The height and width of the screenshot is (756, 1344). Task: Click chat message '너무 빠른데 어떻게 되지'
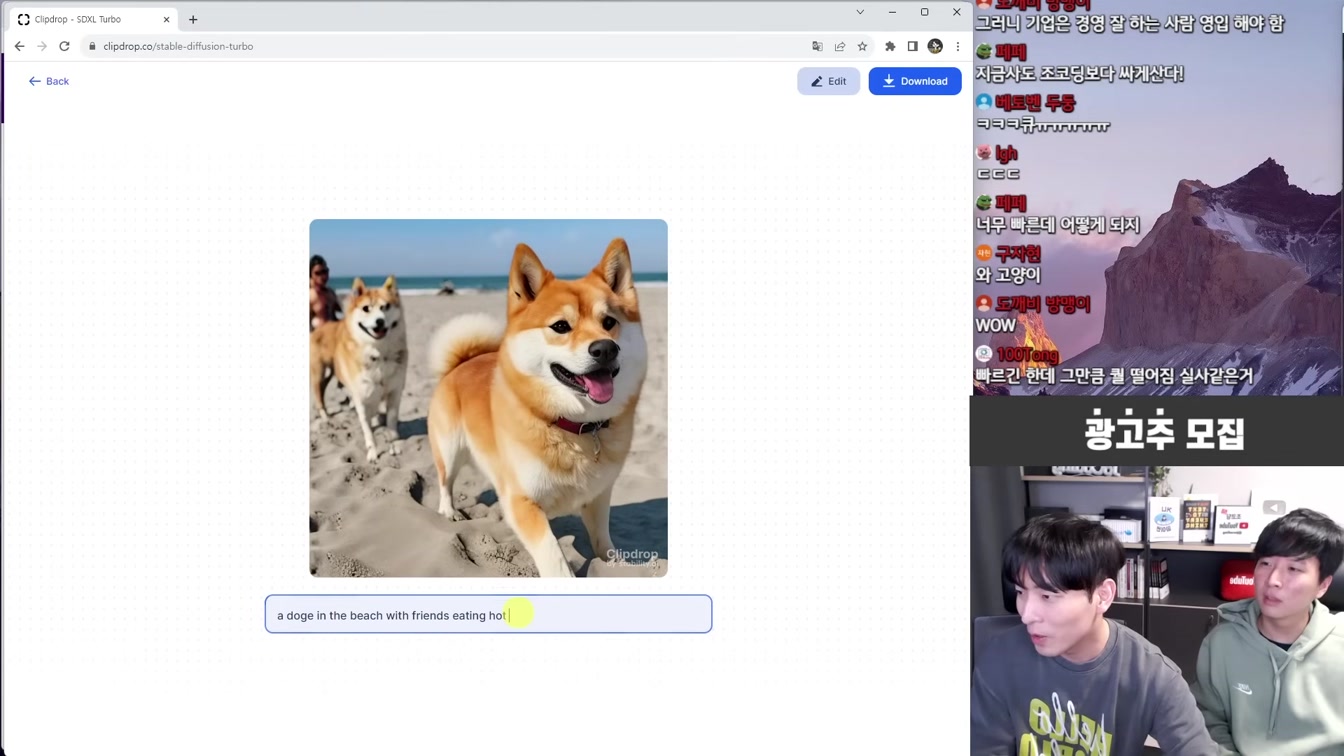pyautogui.click(x=1057, y=225)
